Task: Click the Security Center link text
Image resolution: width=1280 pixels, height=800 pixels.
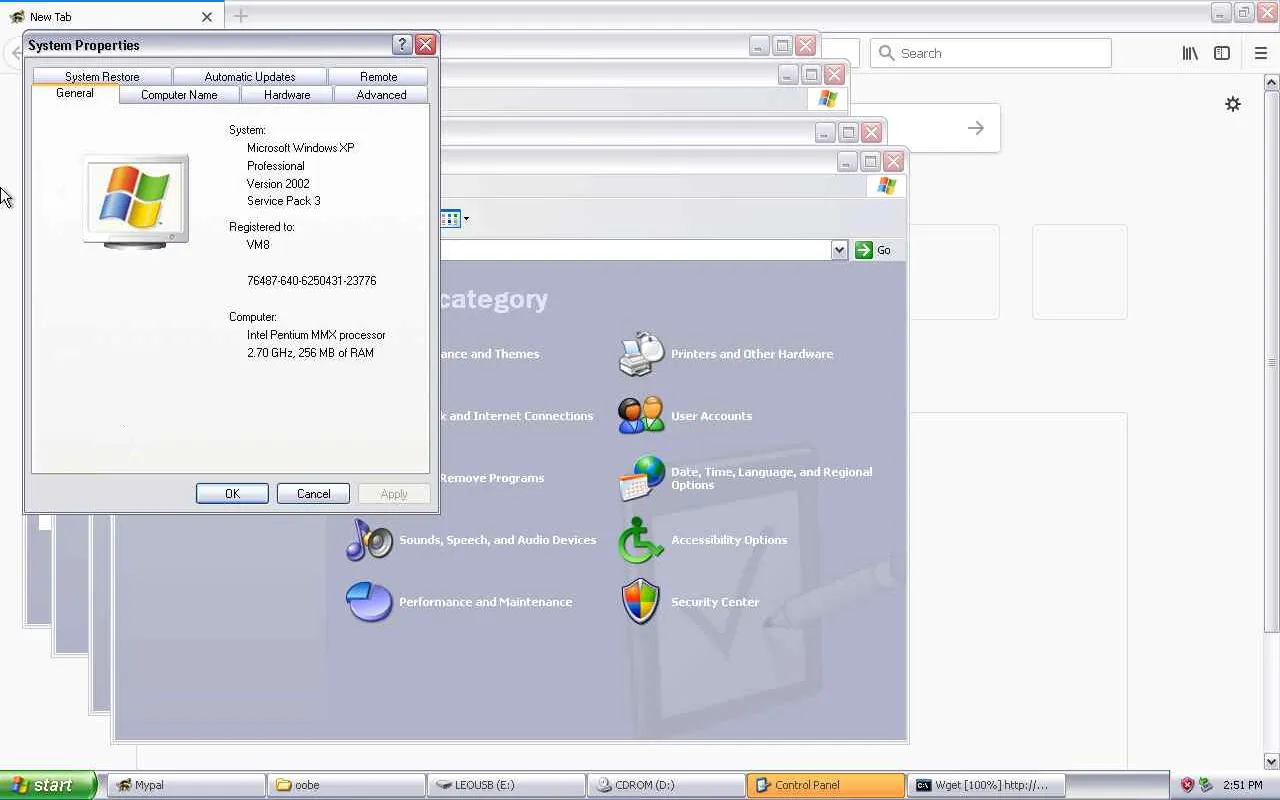Action: pyautogui.click(x=715, y=602)
